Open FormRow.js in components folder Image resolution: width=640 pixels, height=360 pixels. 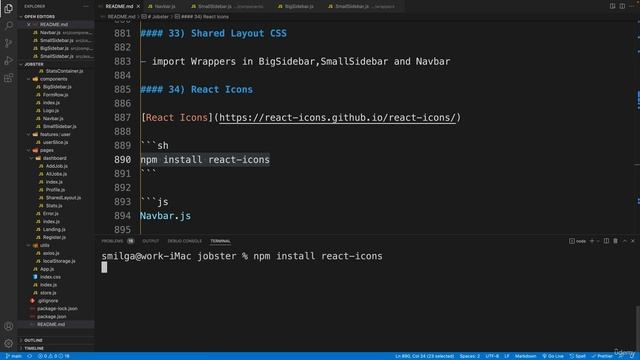point(55,95)
